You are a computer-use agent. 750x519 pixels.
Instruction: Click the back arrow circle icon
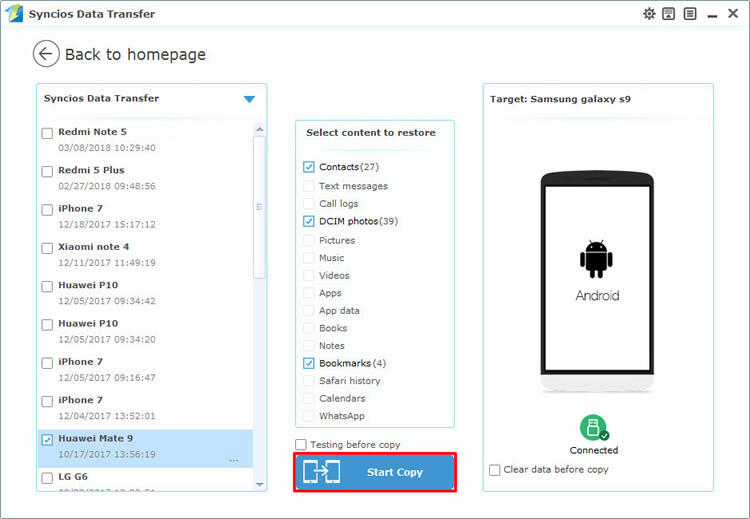tap(46, 54)
